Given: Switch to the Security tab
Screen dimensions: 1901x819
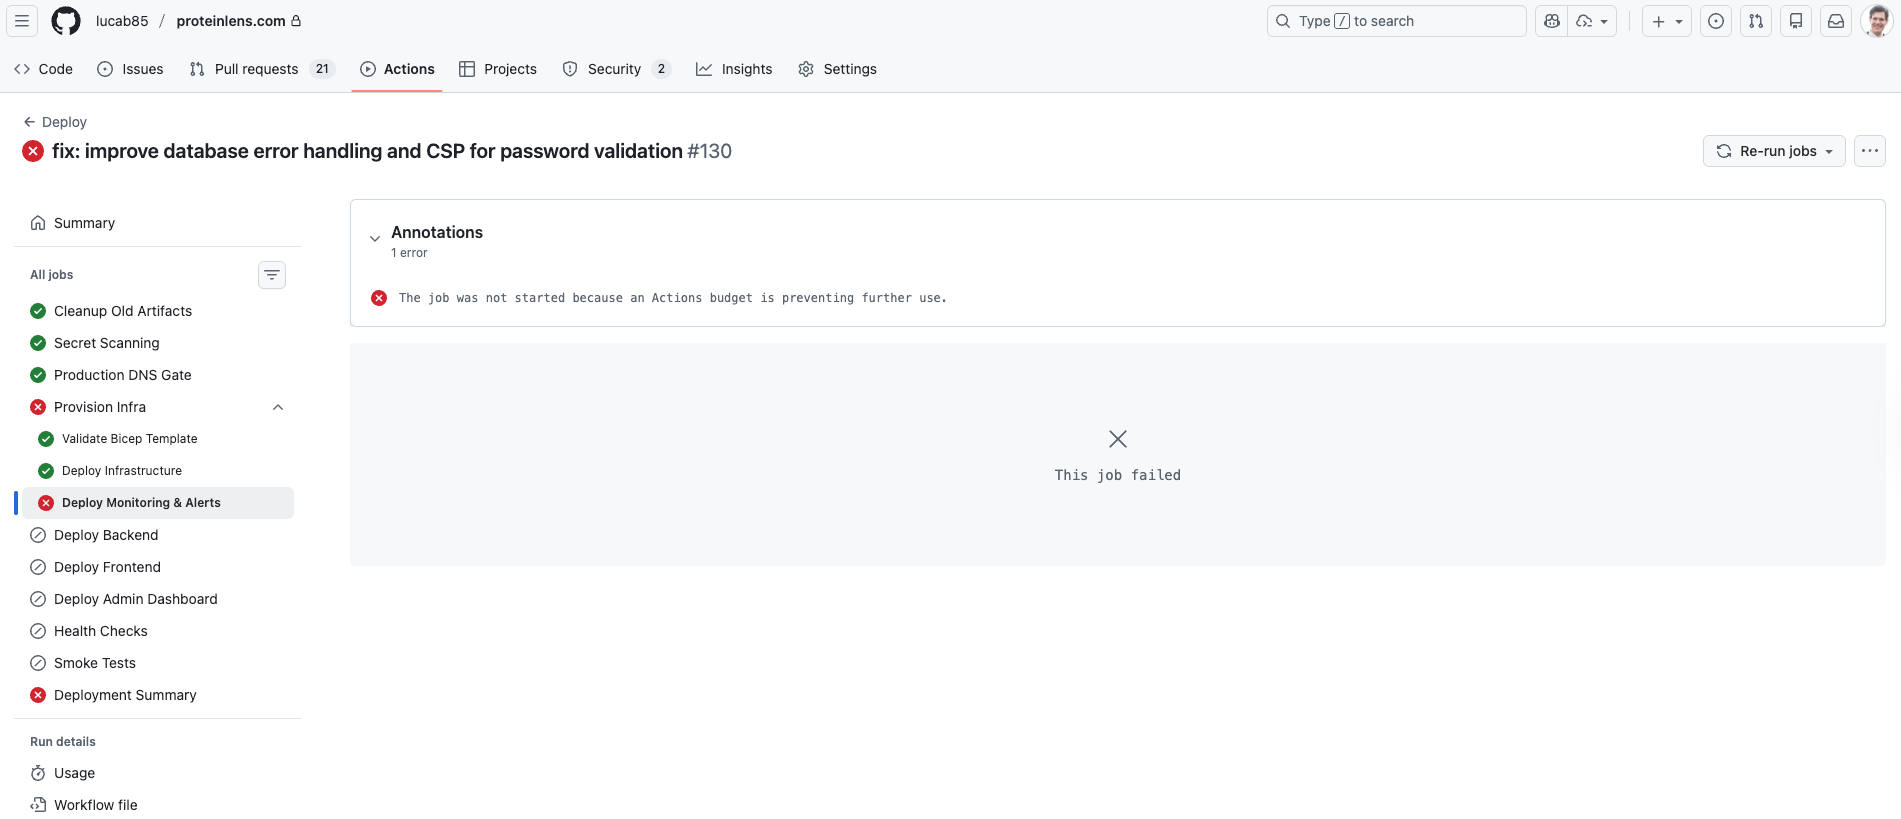Looking at the screenshot, I should [x=616, y=69].
